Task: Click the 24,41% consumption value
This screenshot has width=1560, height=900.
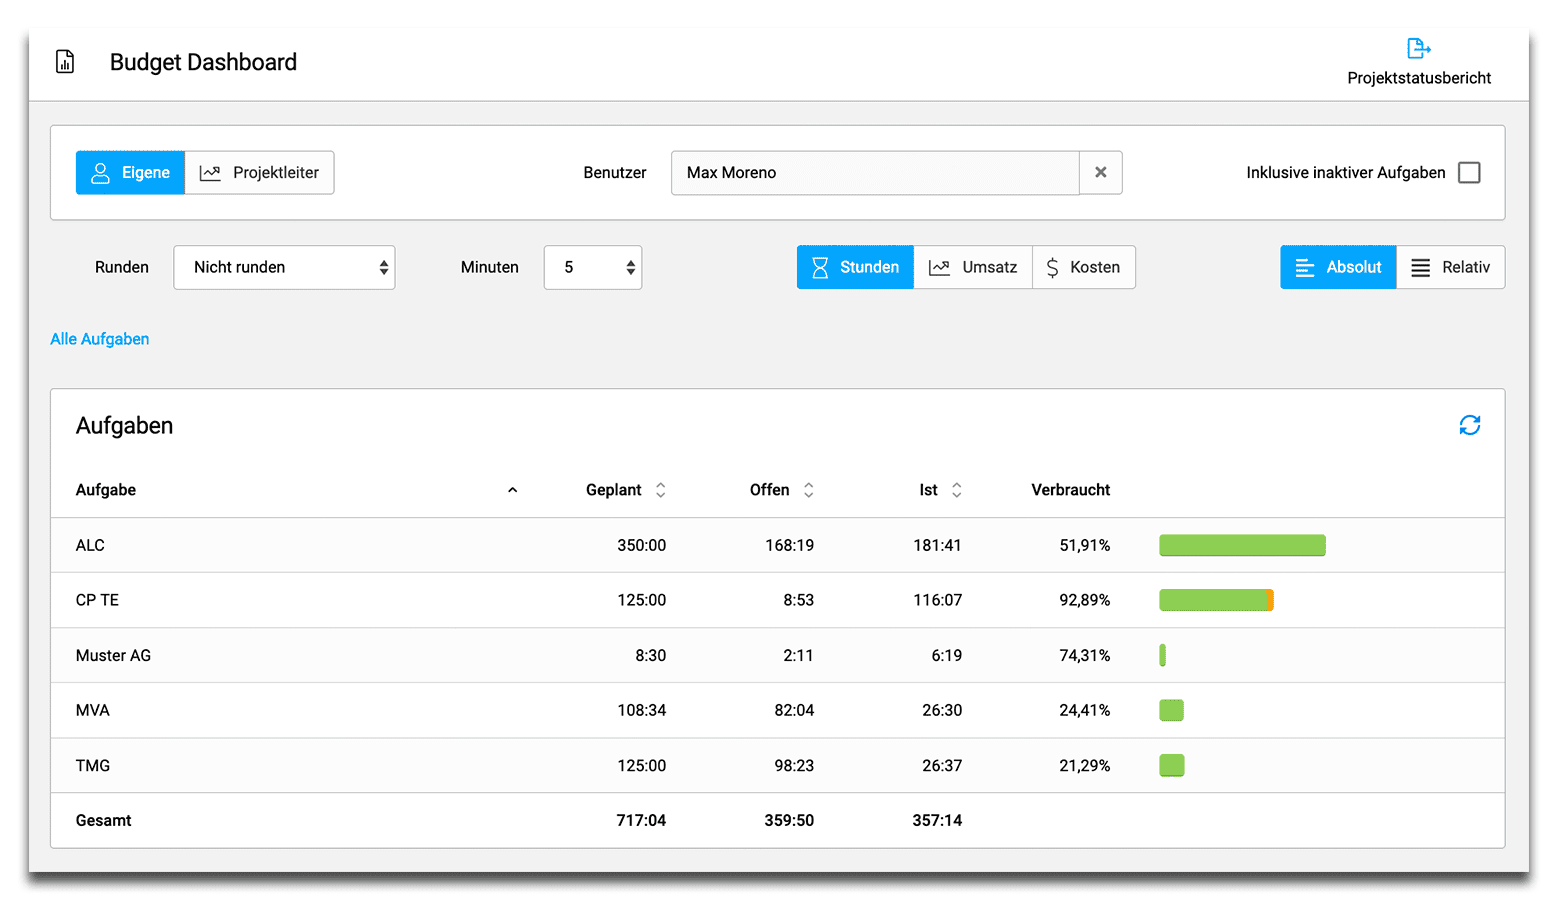Action: (x=1085, y=710)
